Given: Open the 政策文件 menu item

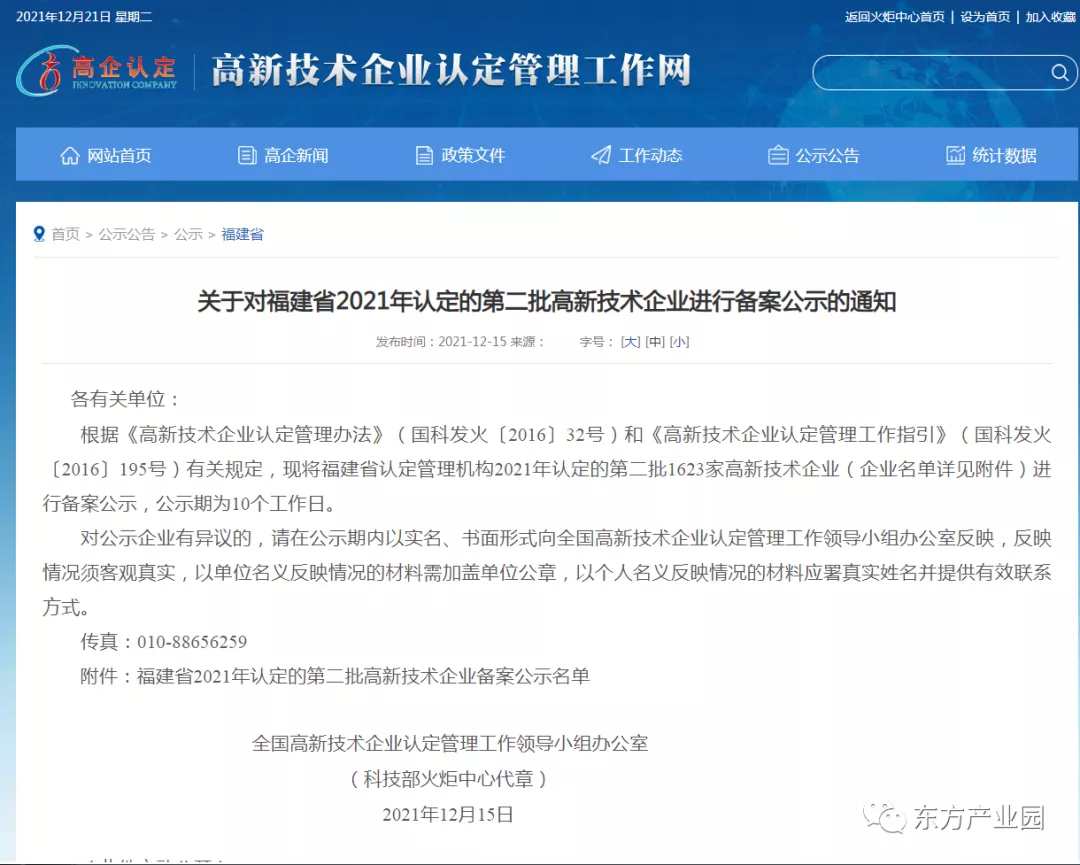Looking at the screenshot, I should pyautogui.click(x=473, y=155).
